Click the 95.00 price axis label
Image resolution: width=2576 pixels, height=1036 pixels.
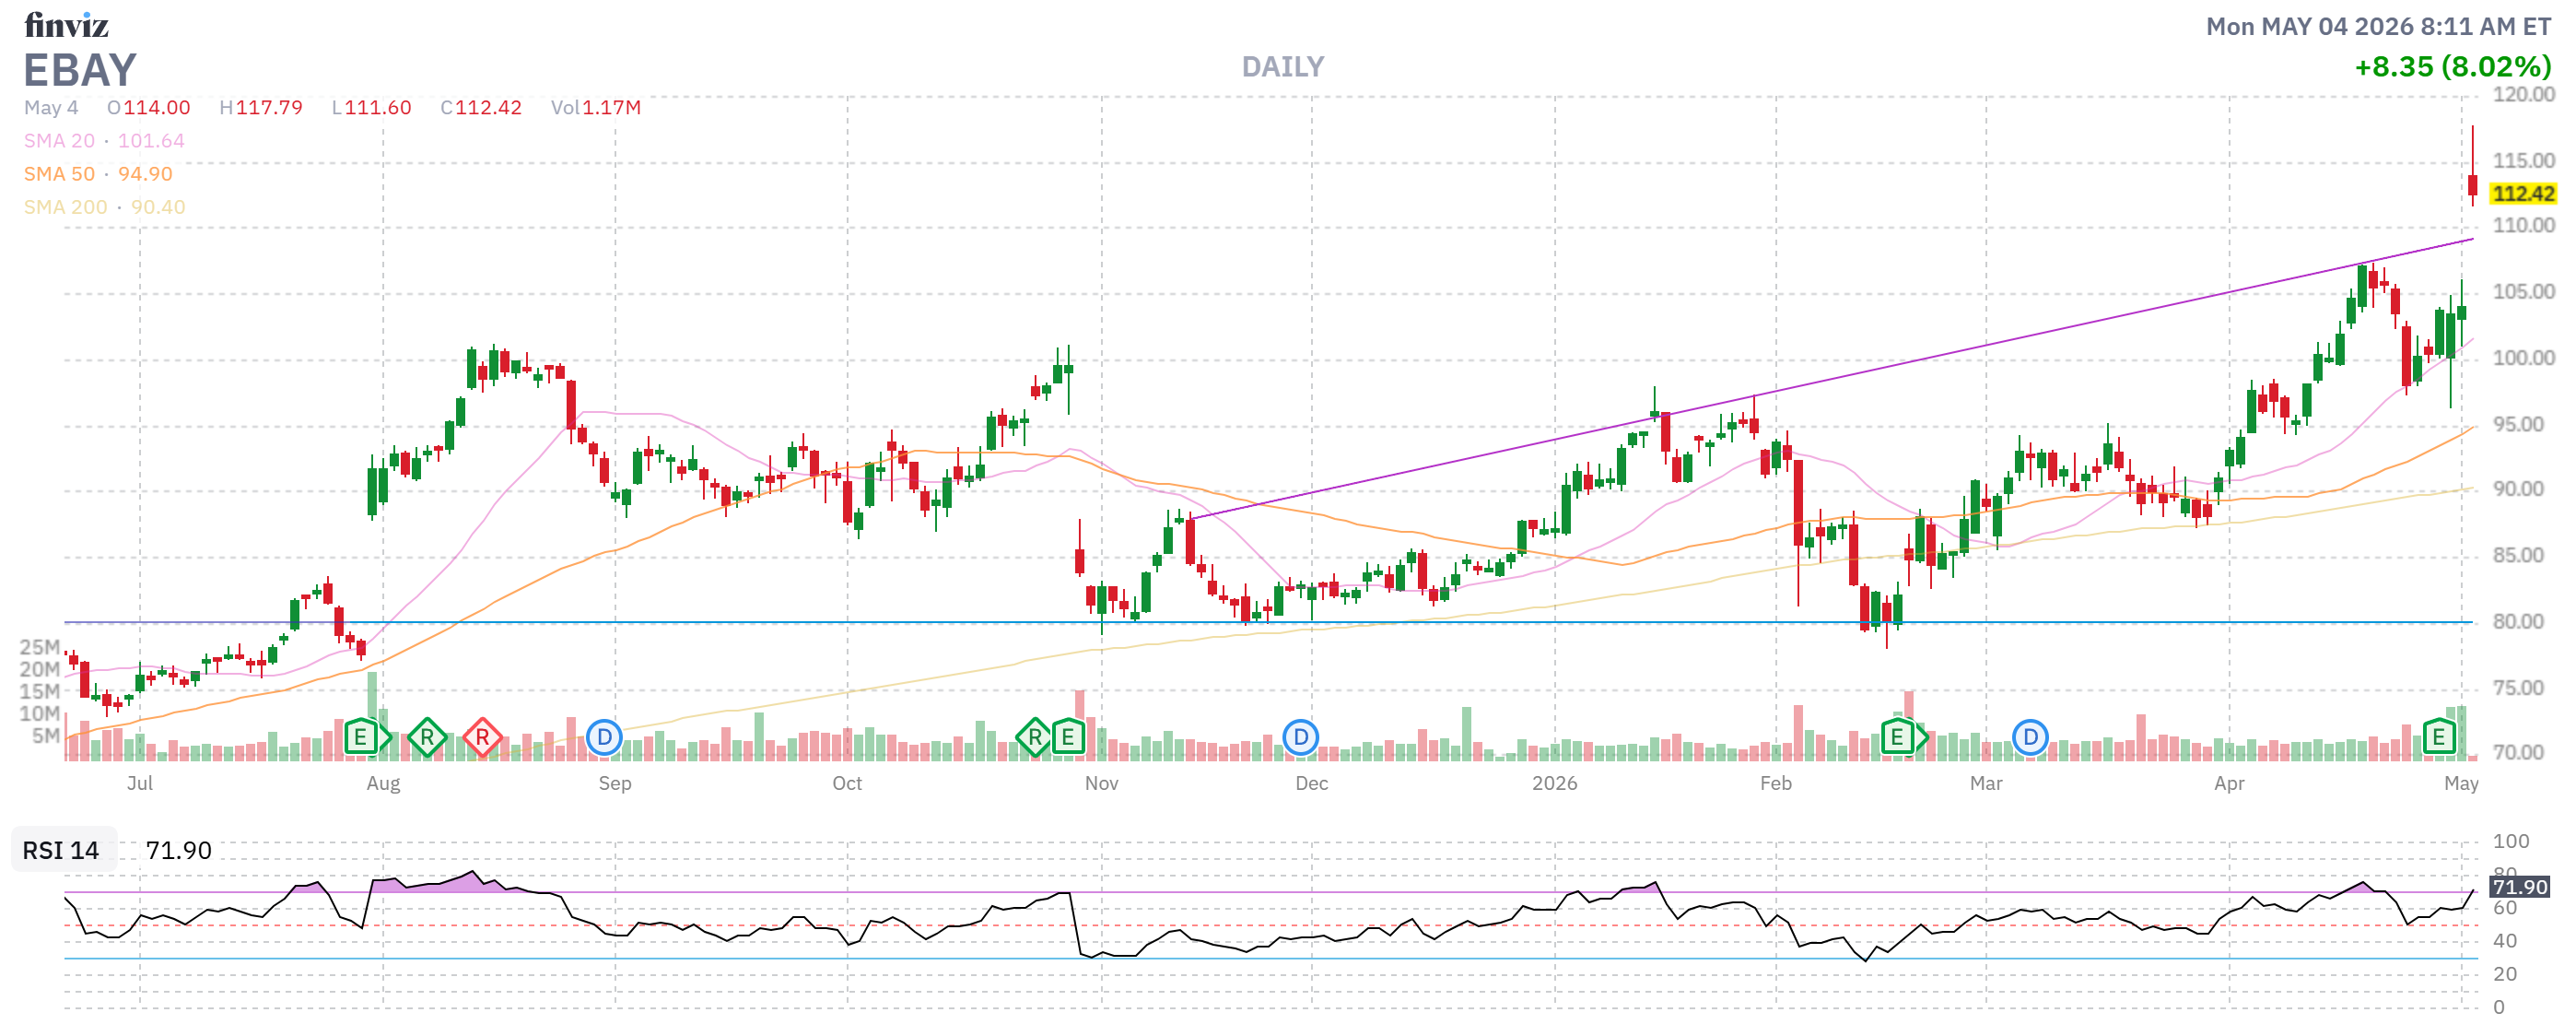2518,424
